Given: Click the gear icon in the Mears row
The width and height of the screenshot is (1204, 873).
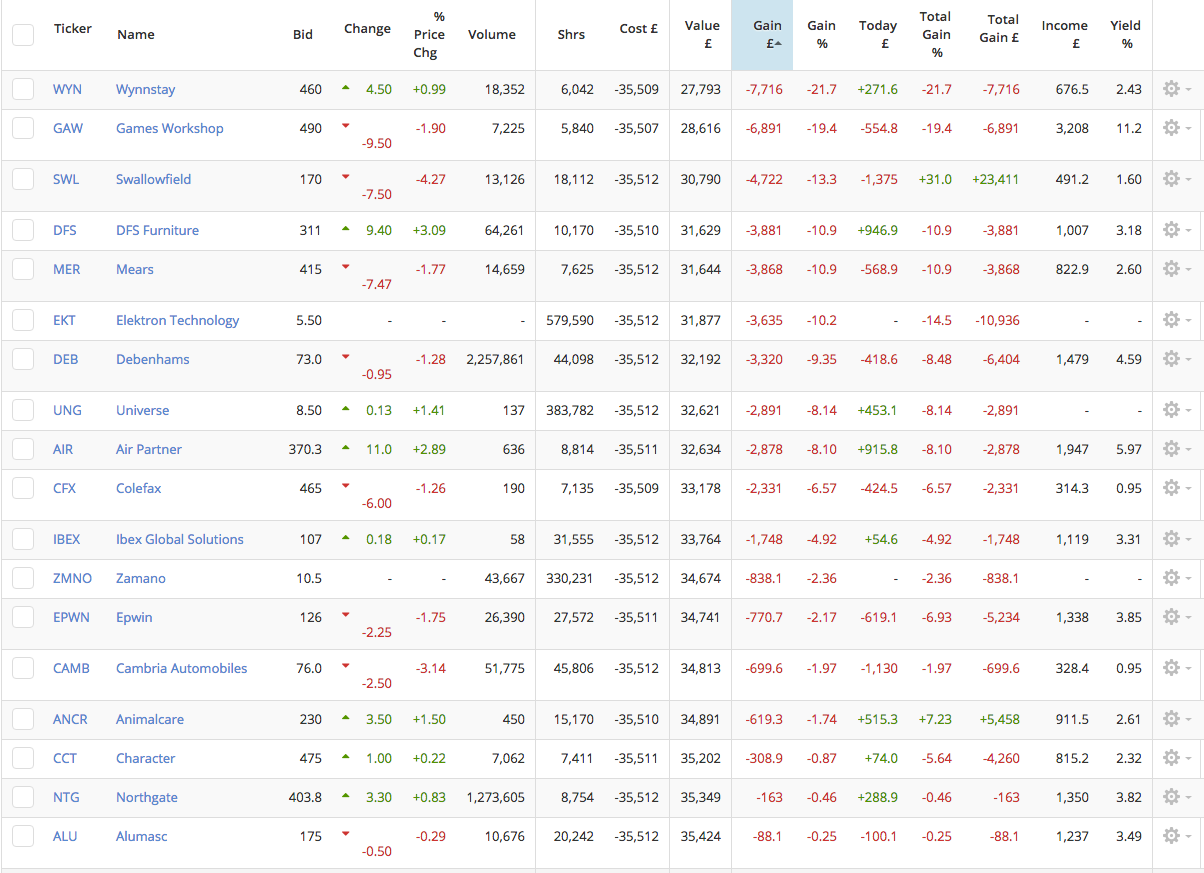Looking at the screenshot, I should click(1172, 269).
